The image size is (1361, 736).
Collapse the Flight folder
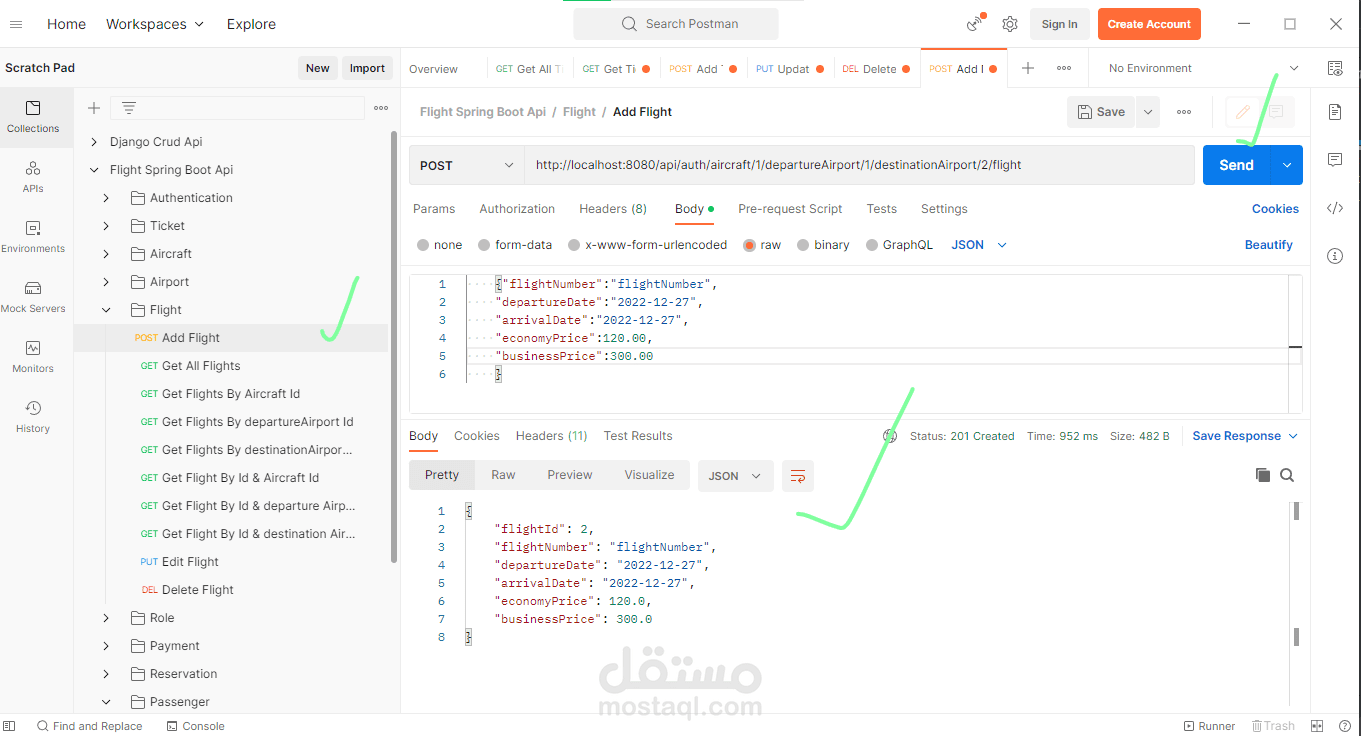coord(106,310)
